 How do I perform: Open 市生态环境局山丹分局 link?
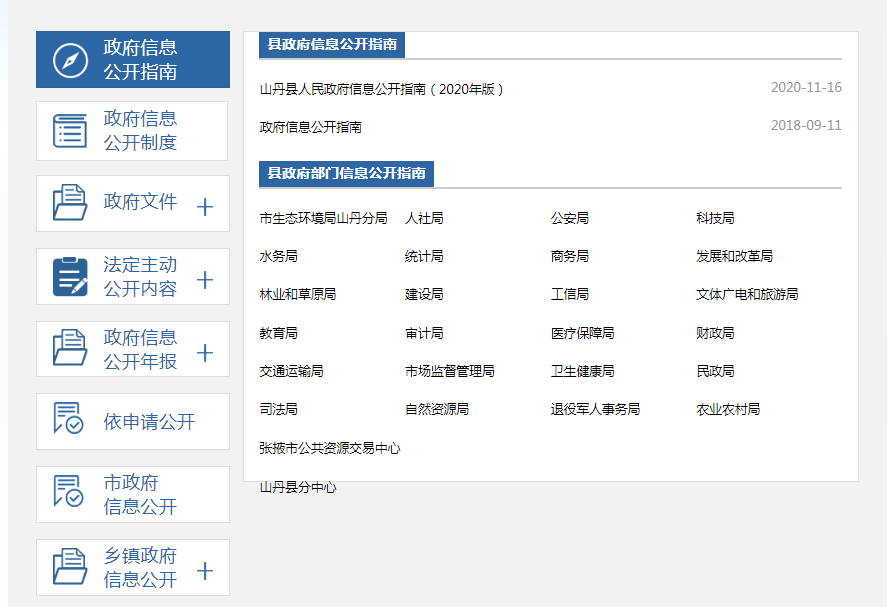[323, 219]
